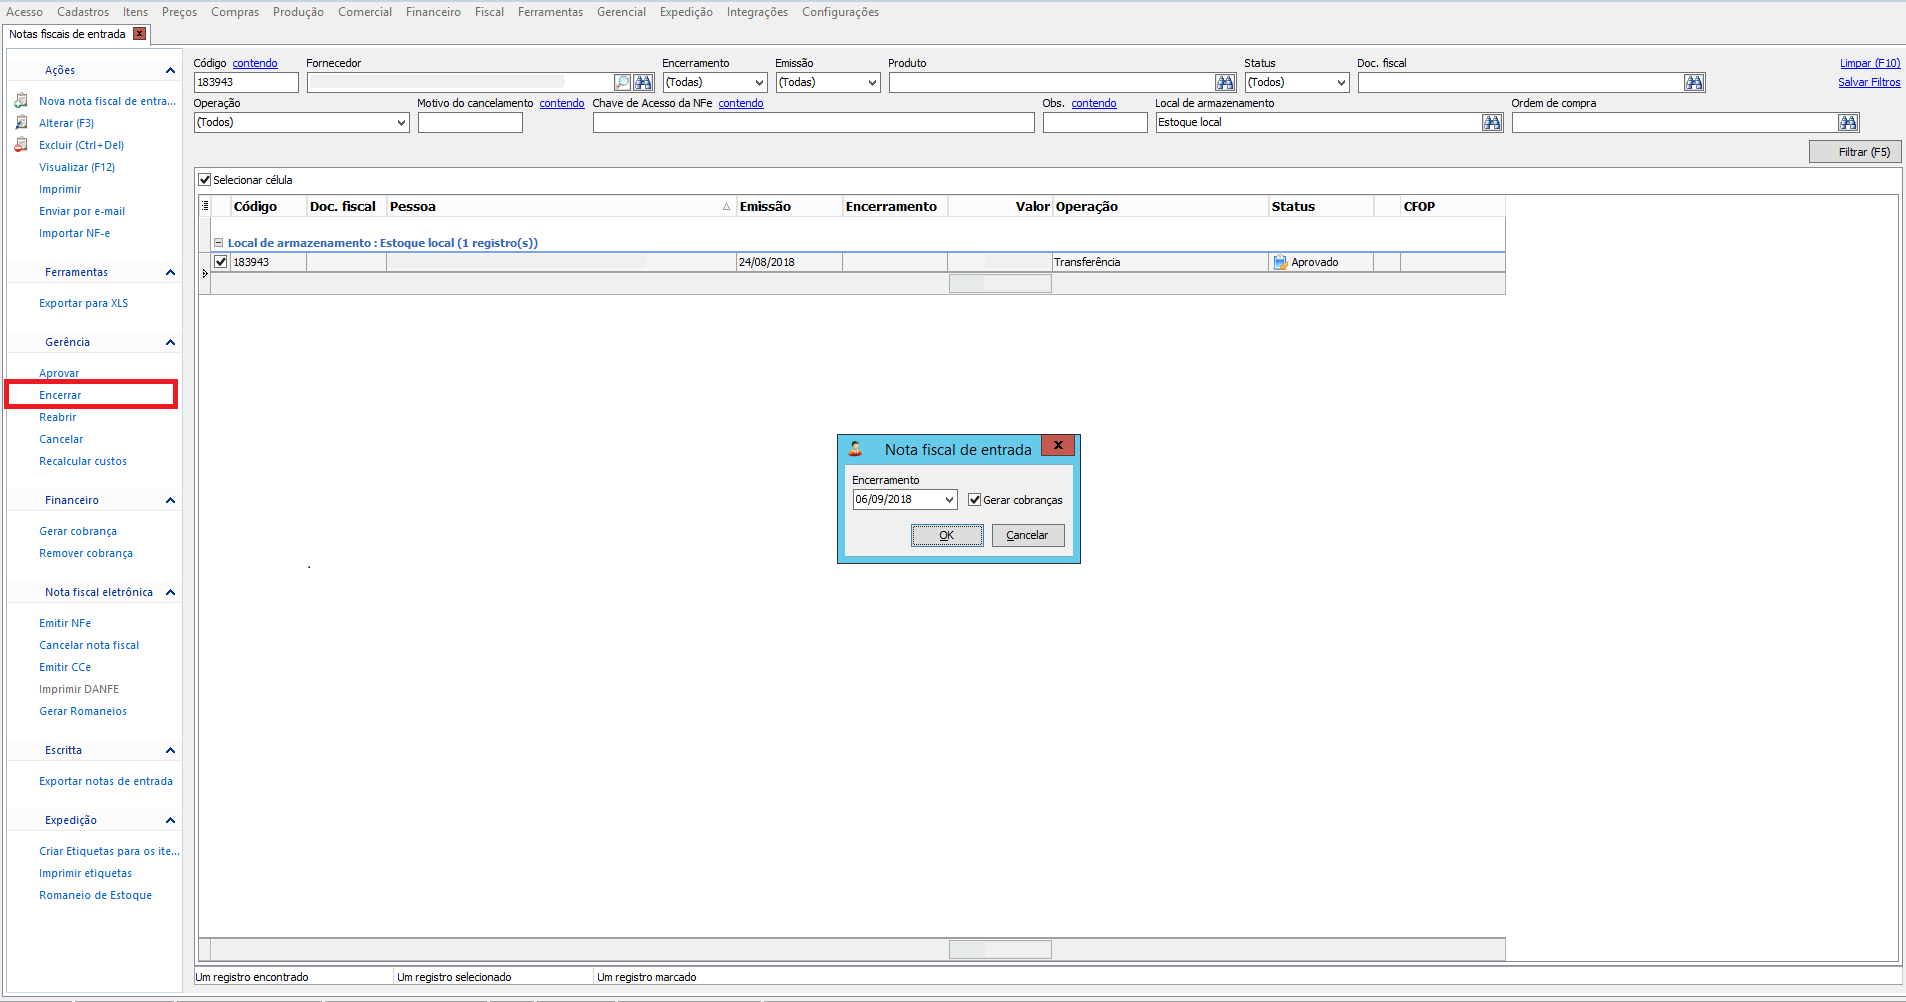Open Ordem de compra binoculars lookup
Viewport: 1906px width, 1002px height.
click(x=1848, y=123)
